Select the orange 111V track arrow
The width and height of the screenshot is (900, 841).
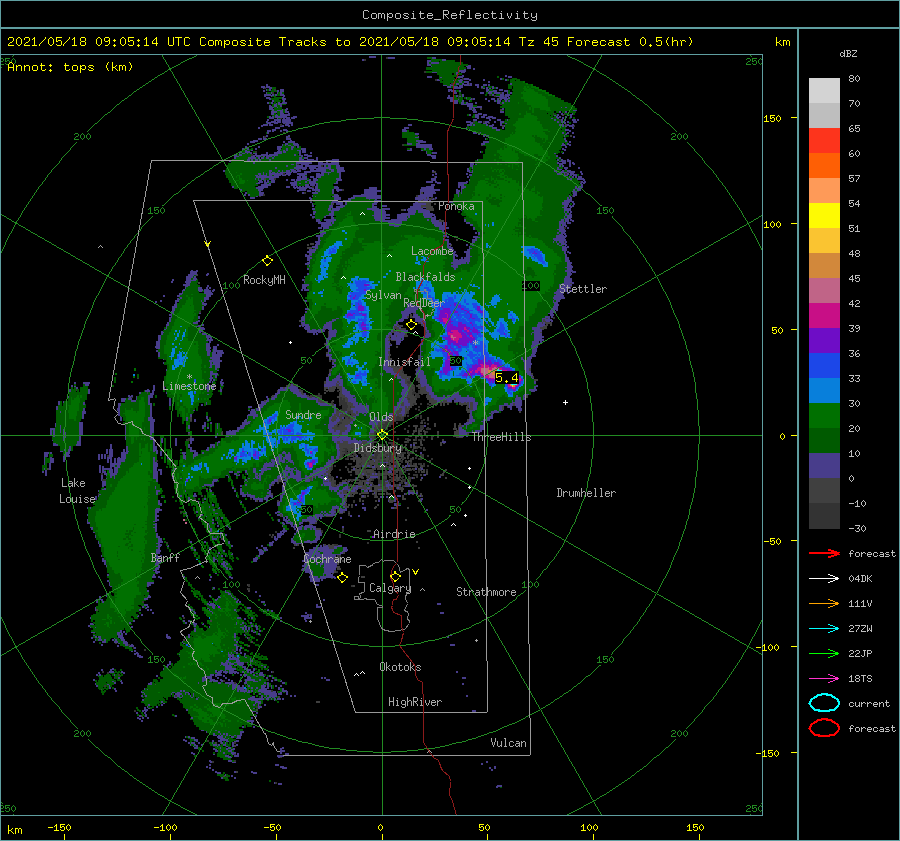pos(824,603)
